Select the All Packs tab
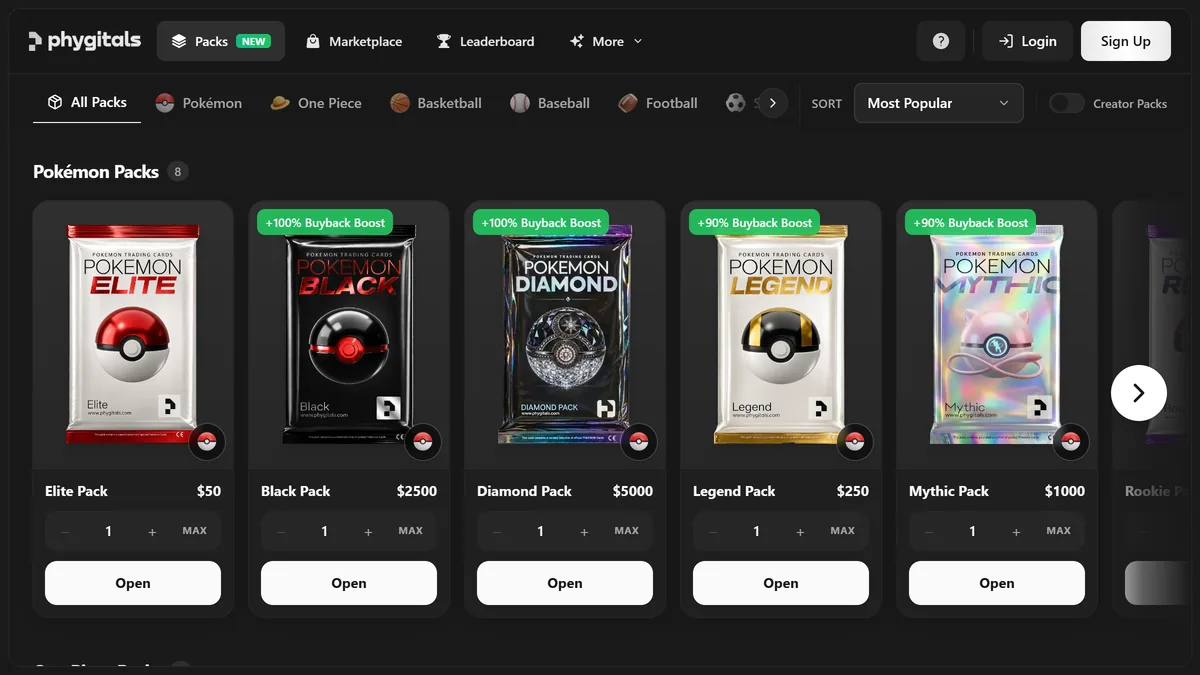Viewport: 1200px width, 675px height. coord(87,102)
